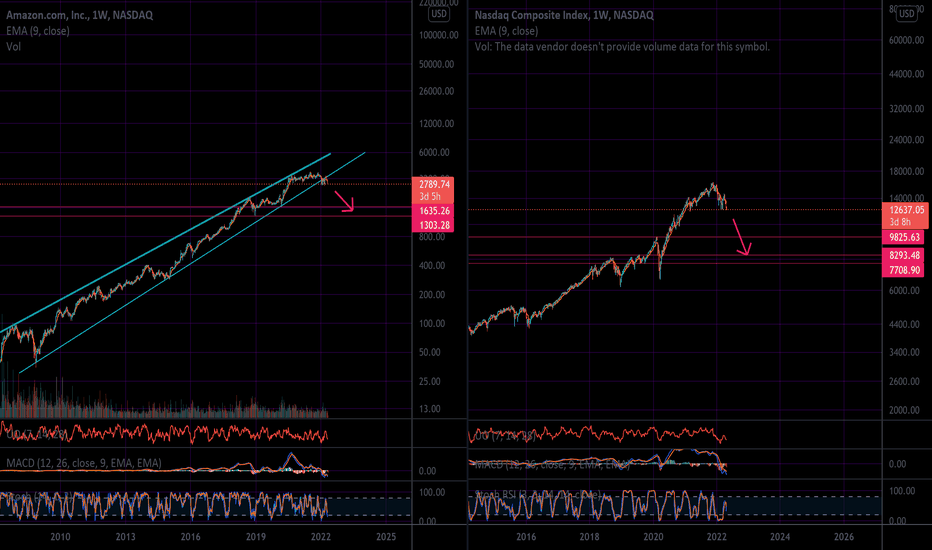This screenshot has height=550, width=932.
Task: Click the 7708.90 horizontal line price label
Action: [904, 270]
